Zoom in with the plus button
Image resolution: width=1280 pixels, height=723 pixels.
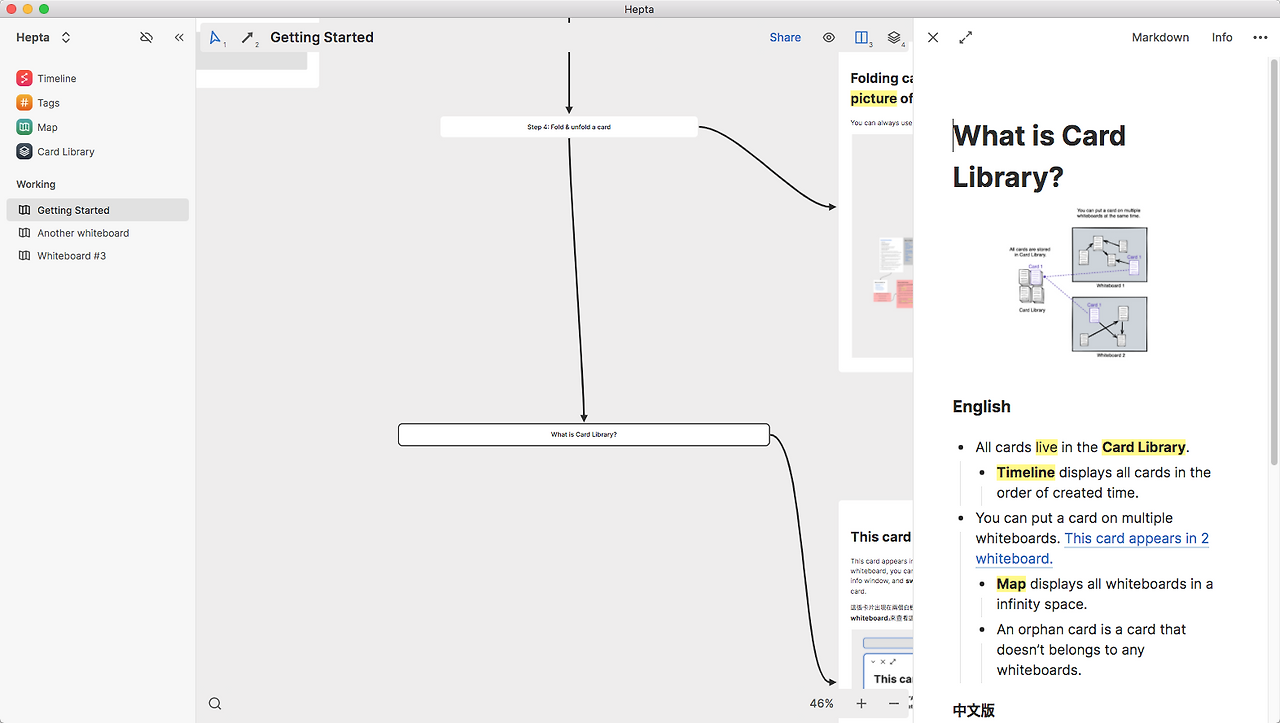pyautogui.click(x=861, y=704)
